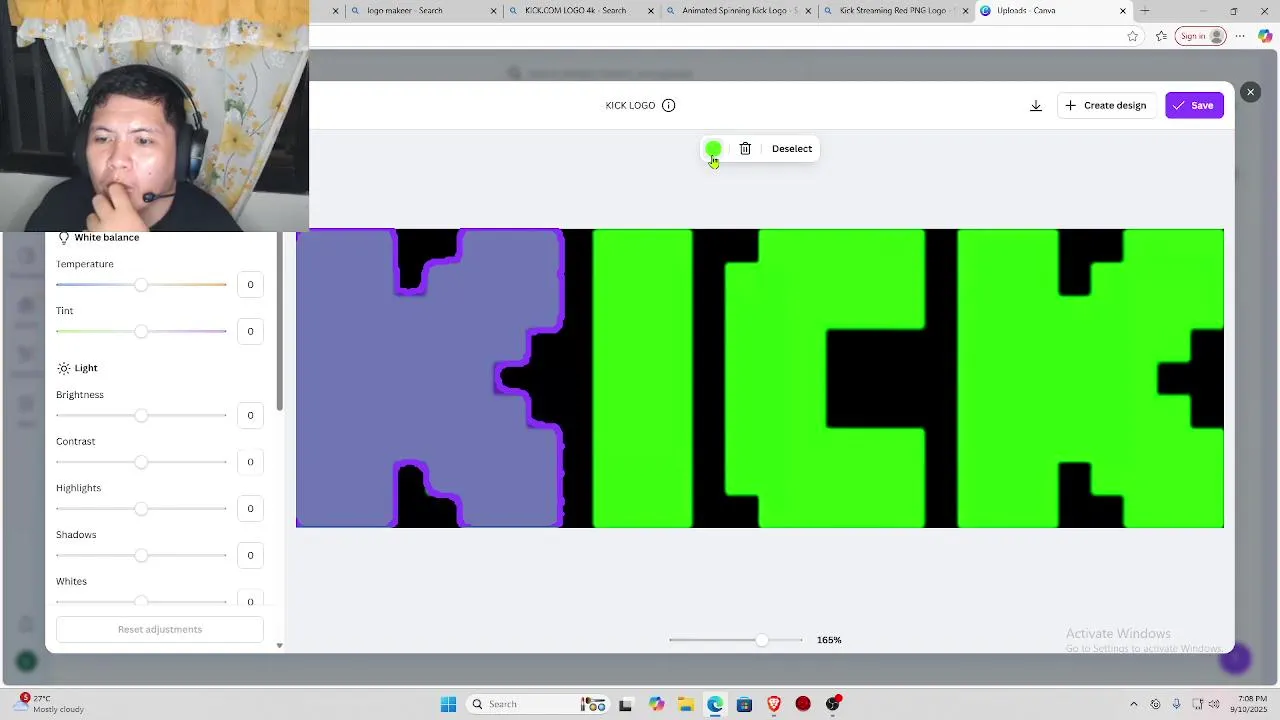The image size is (1280, 720).
Task: Close the logo makeer Search tab
Action: [493, 11]
